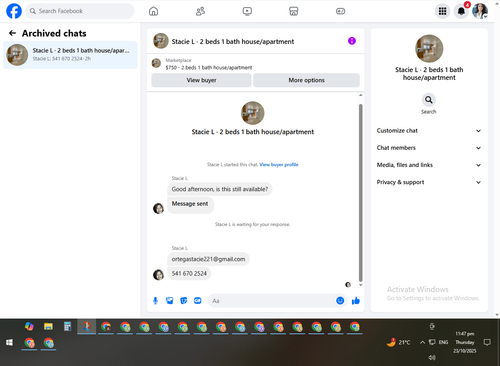Screen dimensions: 500x366
Task: Send a thumbs up like
Action: coord(356,301)
